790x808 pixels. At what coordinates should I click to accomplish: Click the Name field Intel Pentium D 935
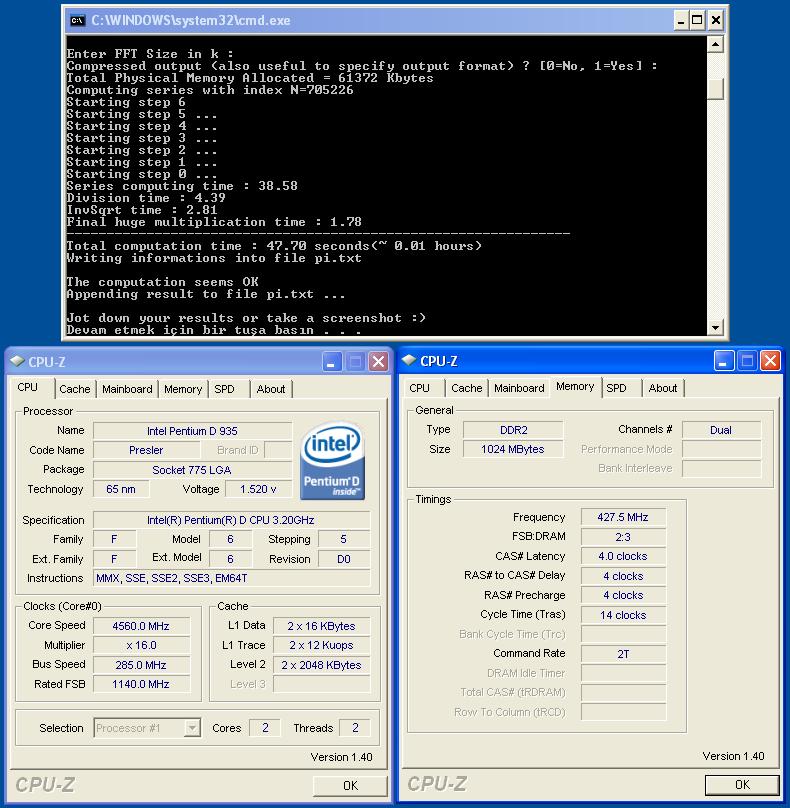pos(192,431)
